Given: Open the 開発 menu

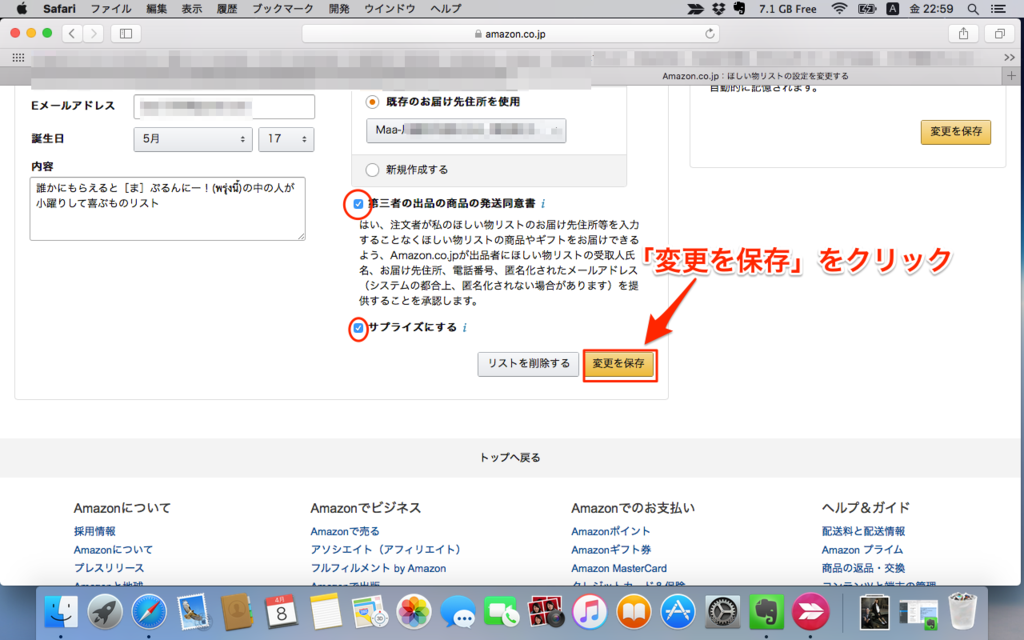Looking at the screenshot, I should click(339, 8).
